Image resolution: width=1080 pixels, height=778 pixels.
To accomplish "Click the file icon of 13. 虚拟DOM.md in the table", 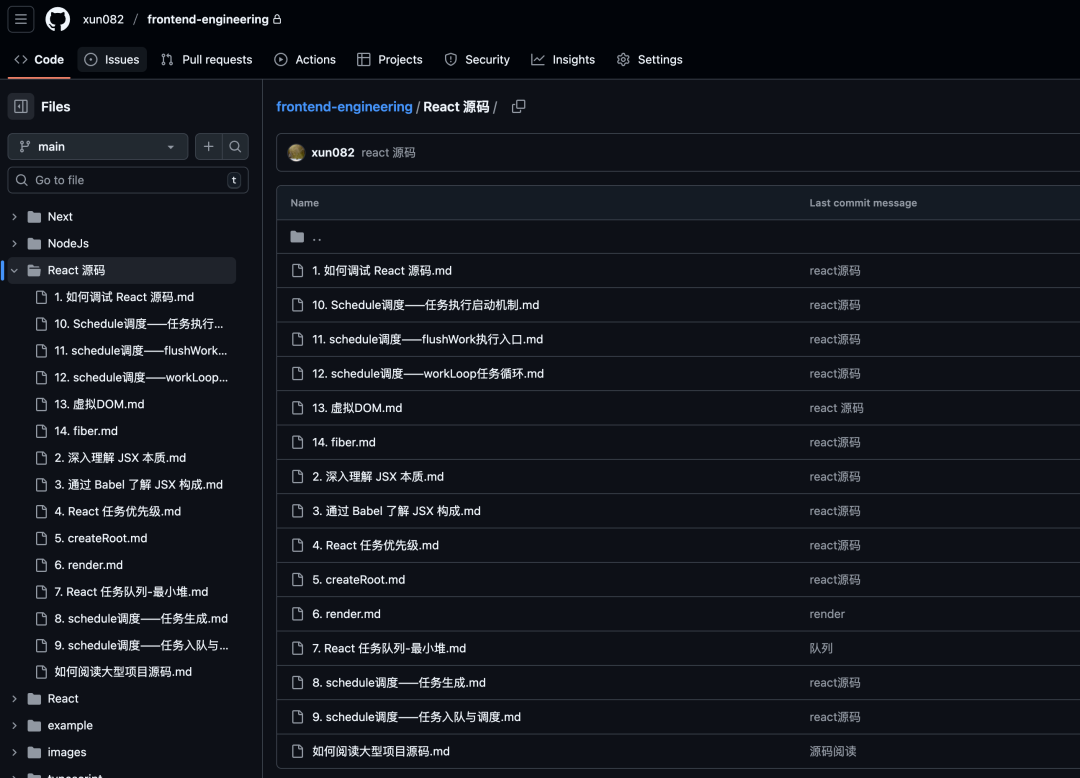I will [298, 408].
